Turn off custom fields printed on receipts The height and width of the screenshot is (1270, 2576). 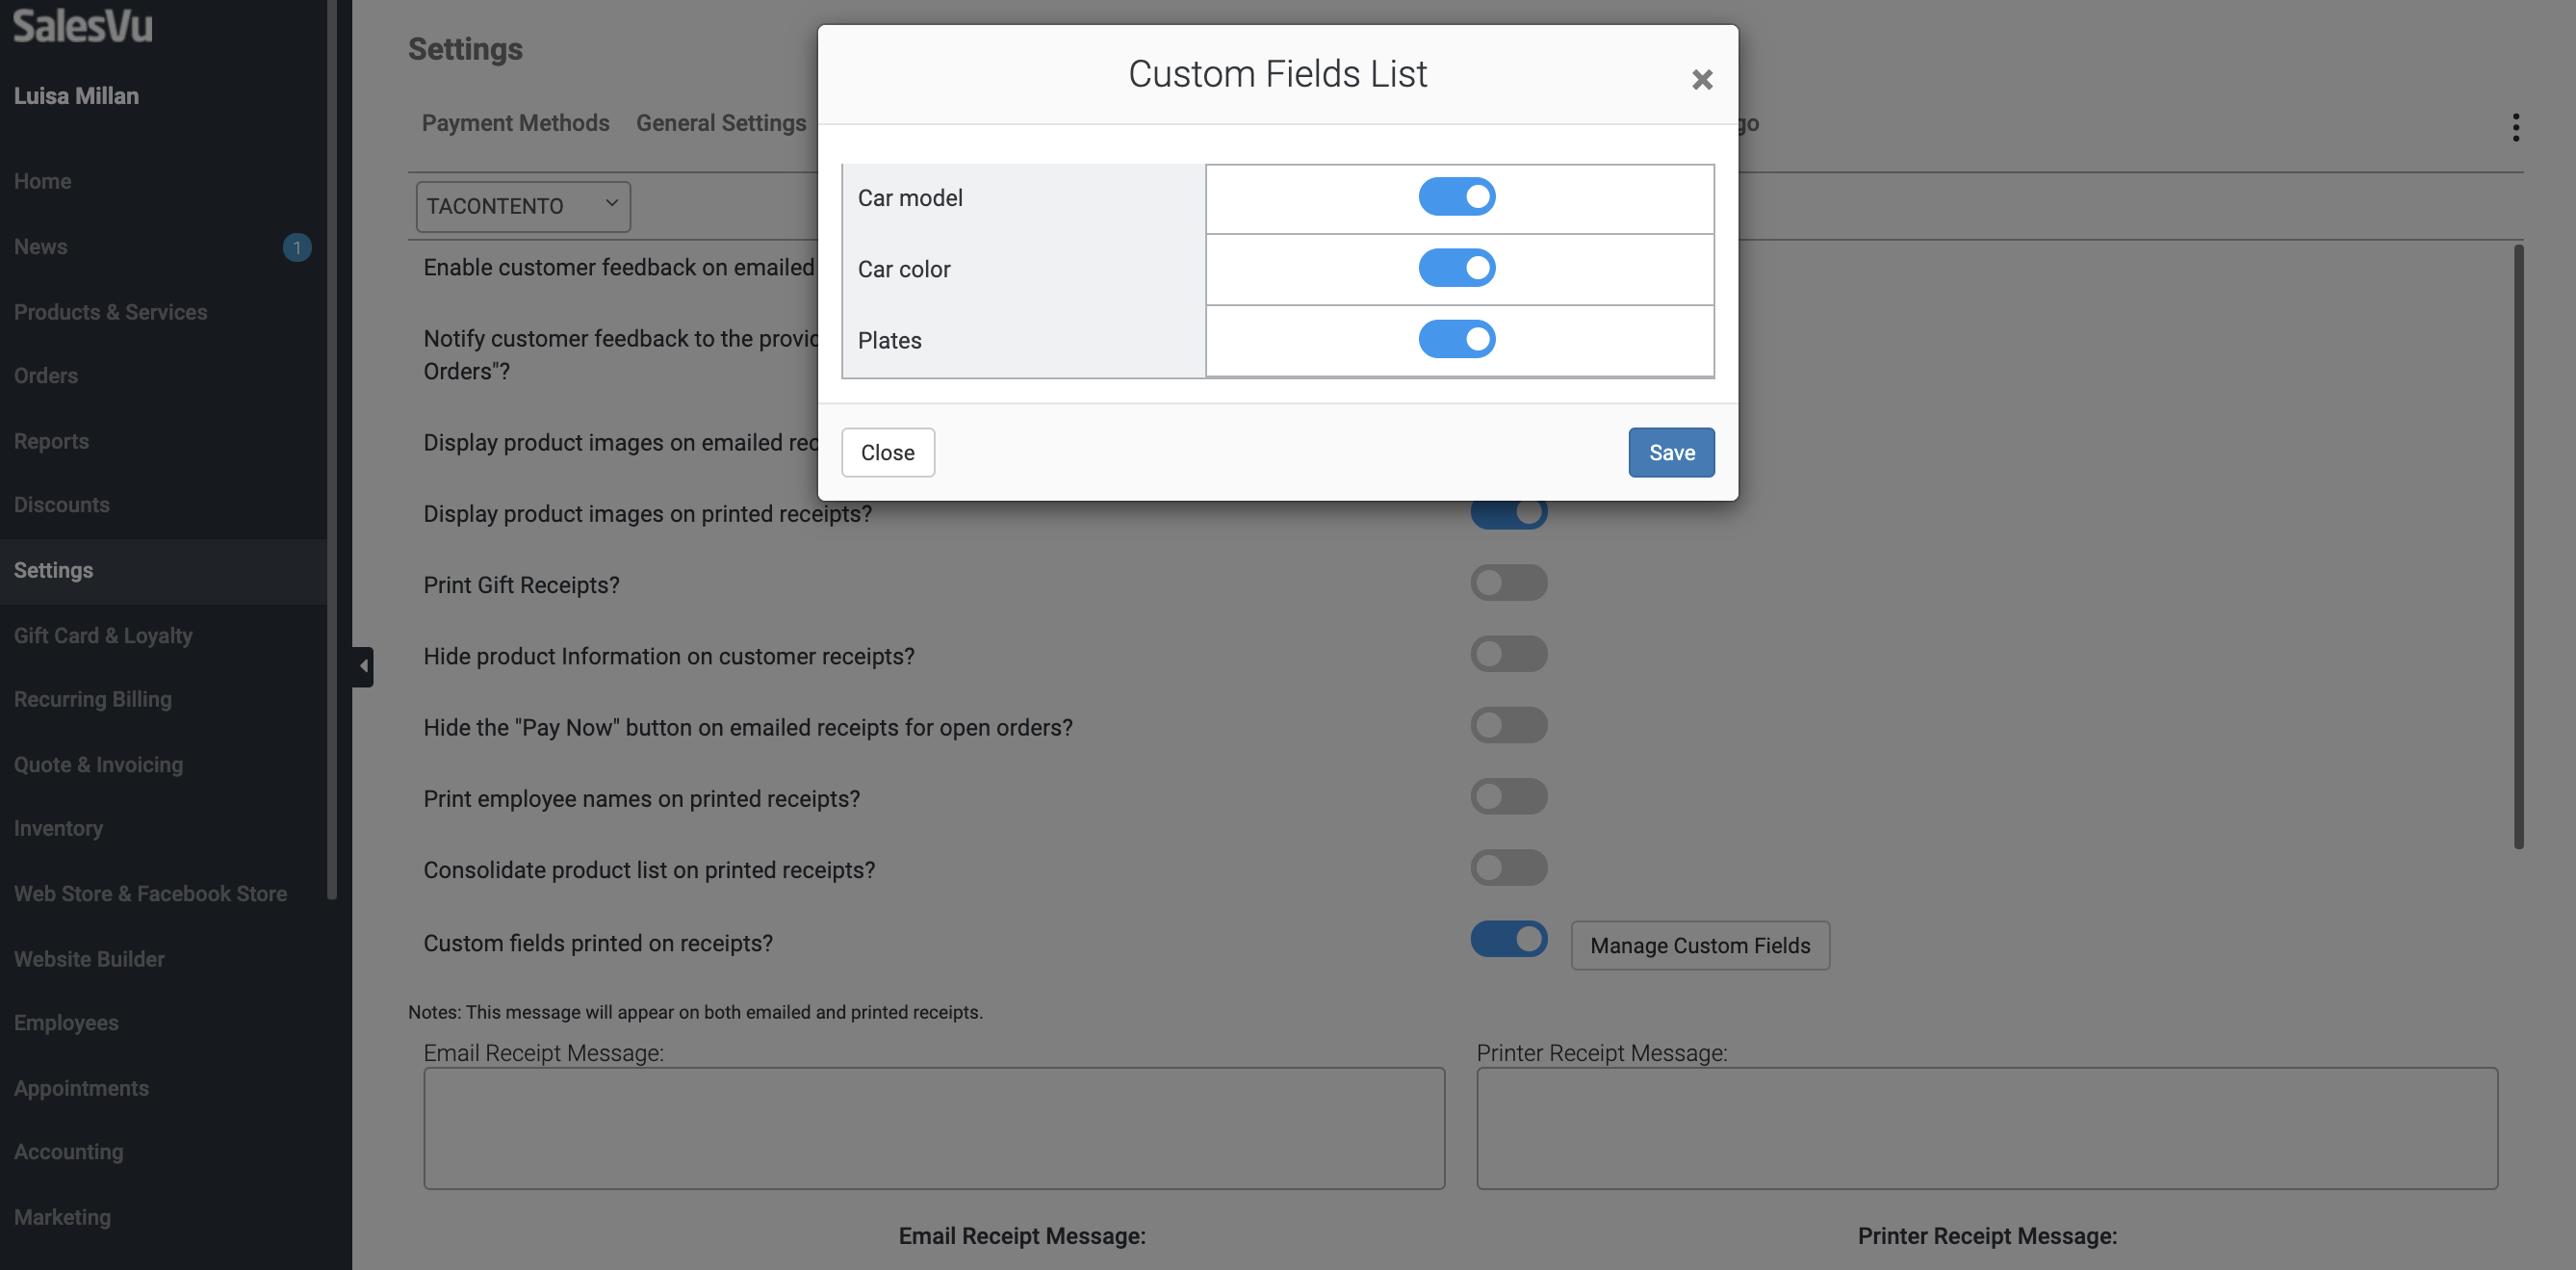point(1508,939)
